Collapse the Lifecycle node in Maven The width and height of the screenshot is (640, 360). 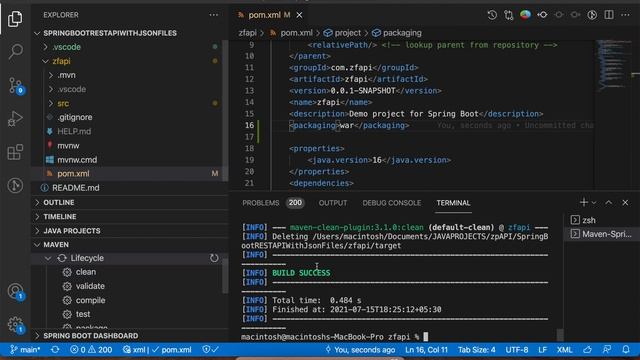(48, 258)
